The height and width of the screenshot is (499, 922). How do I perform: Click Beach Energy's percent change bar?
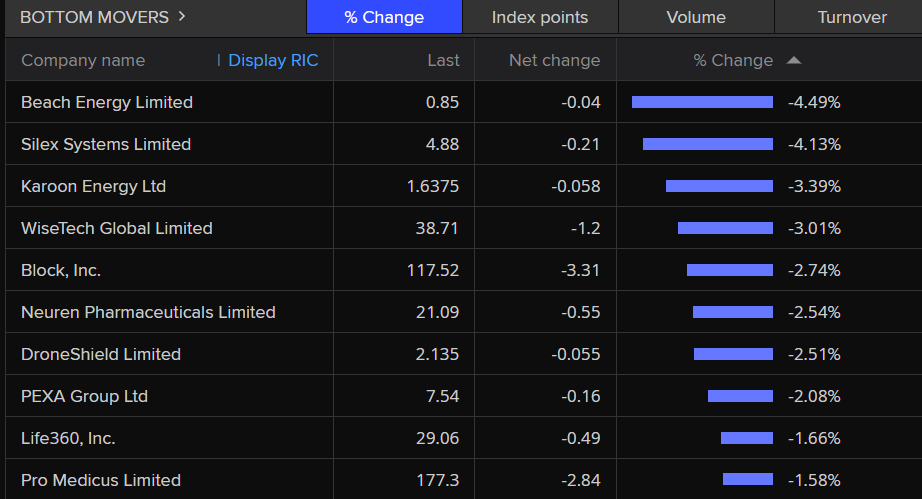(702, 102)
